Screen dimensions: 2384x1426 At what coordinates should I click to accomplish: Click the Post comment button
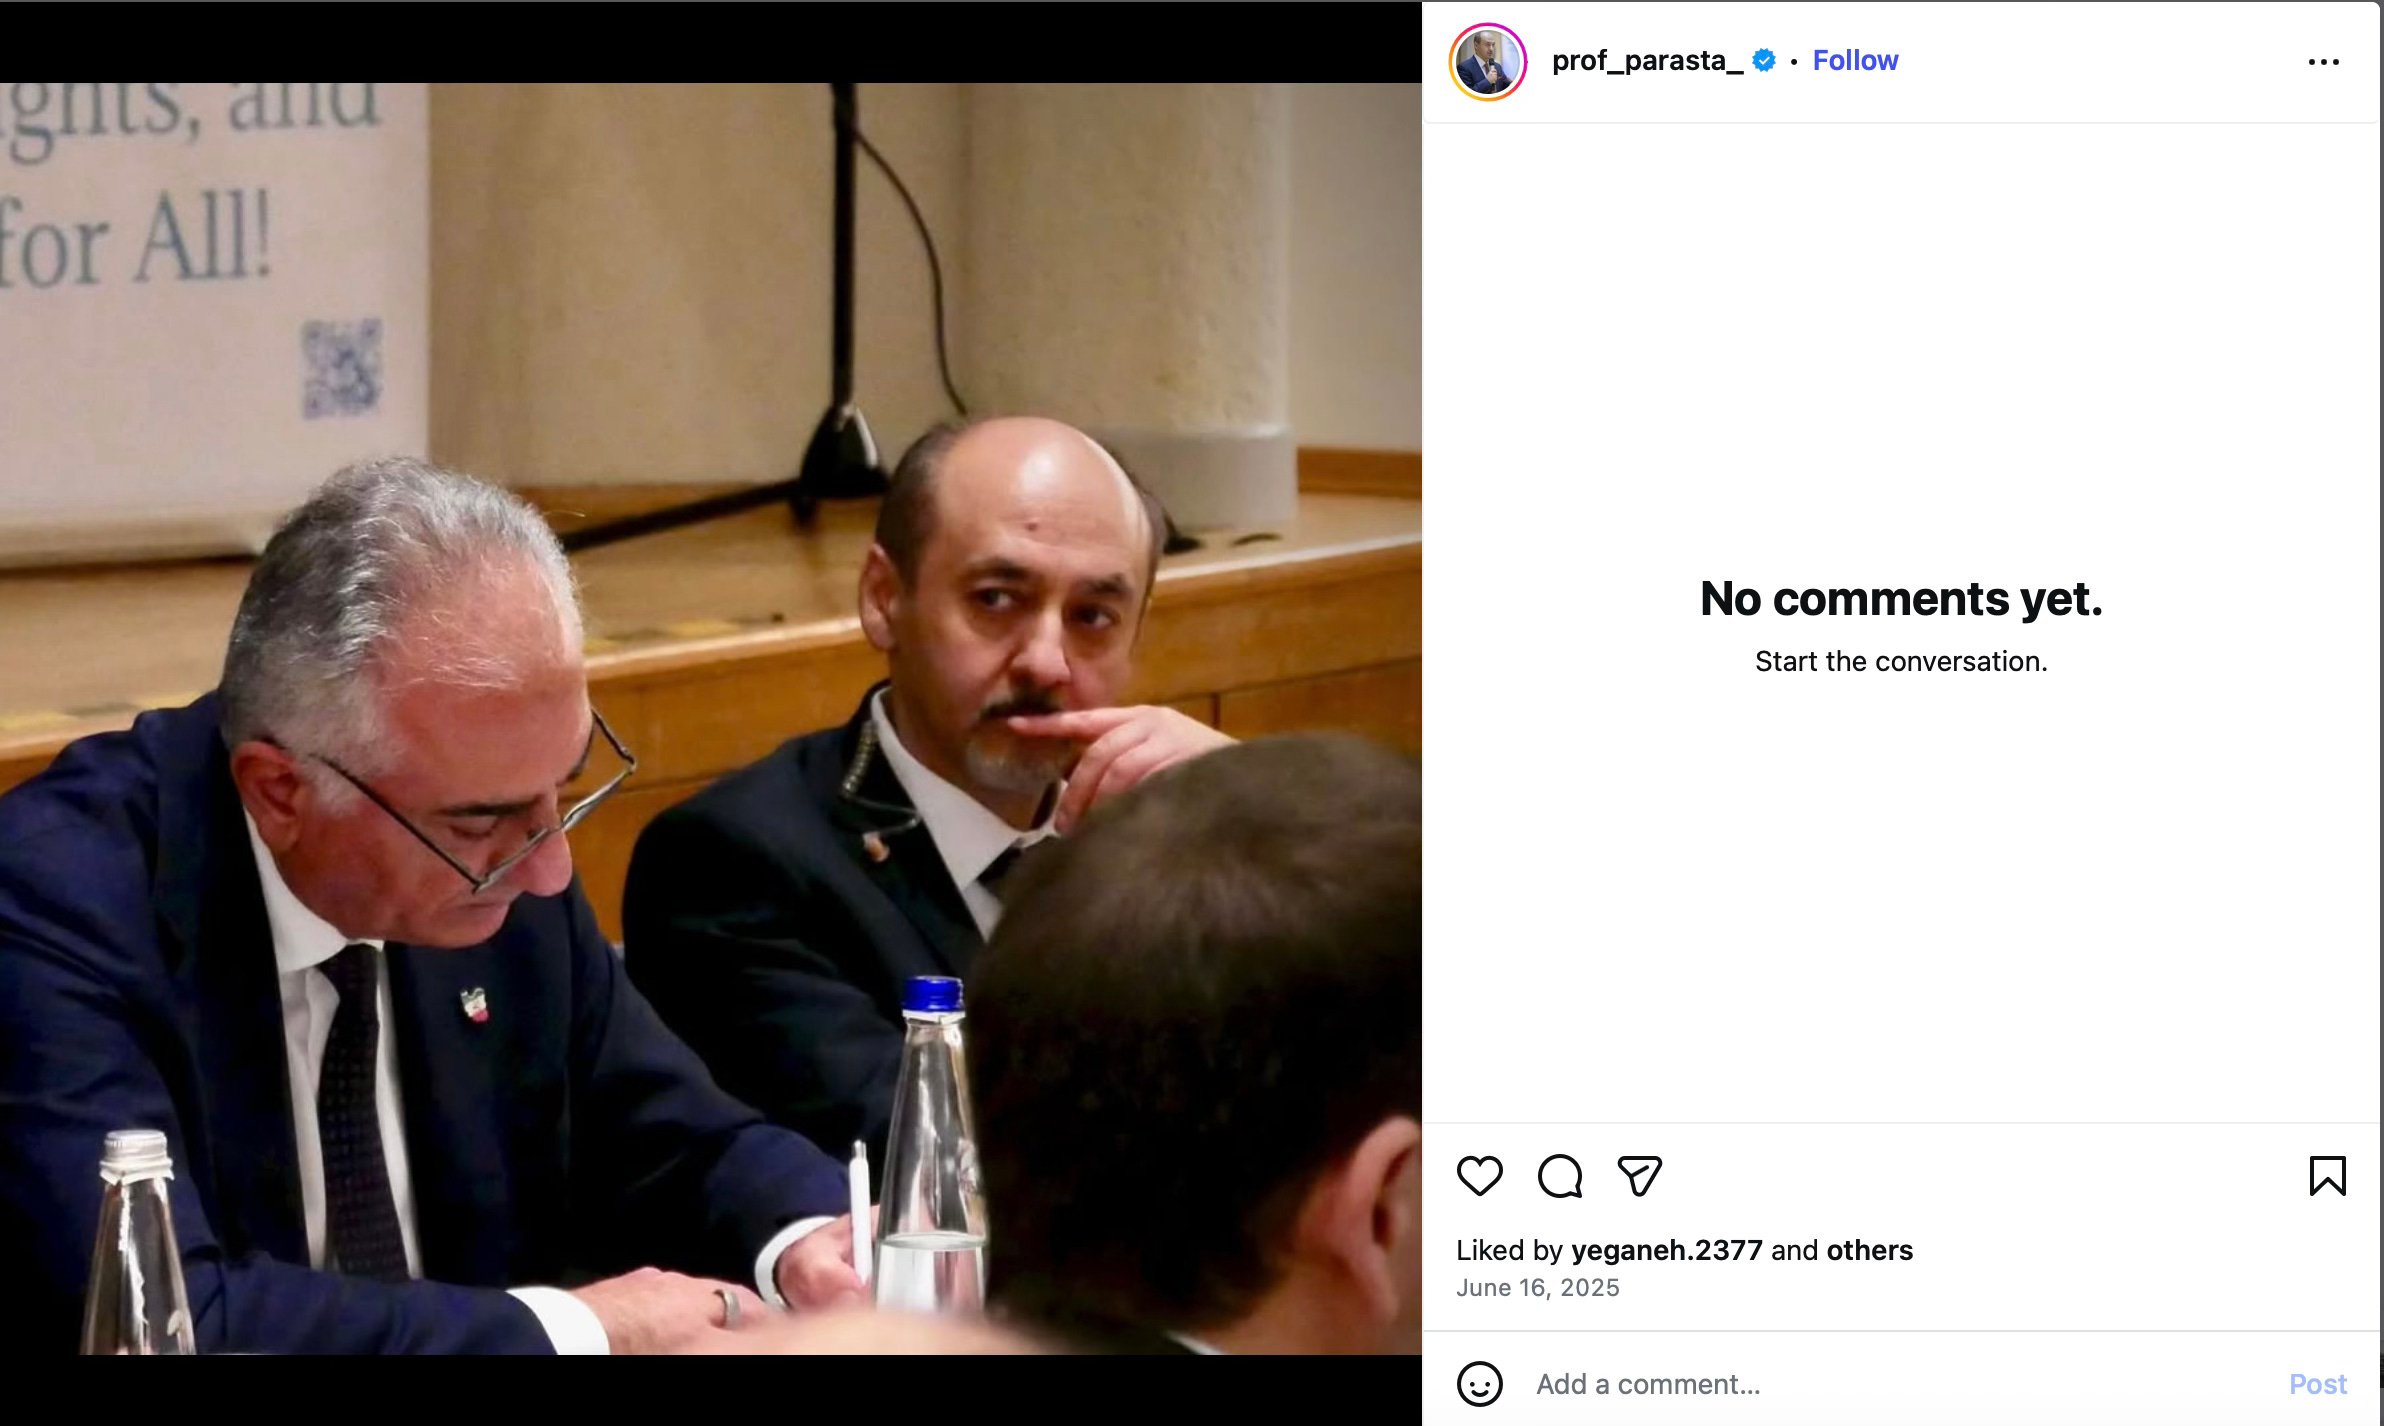[2317, 1384]
